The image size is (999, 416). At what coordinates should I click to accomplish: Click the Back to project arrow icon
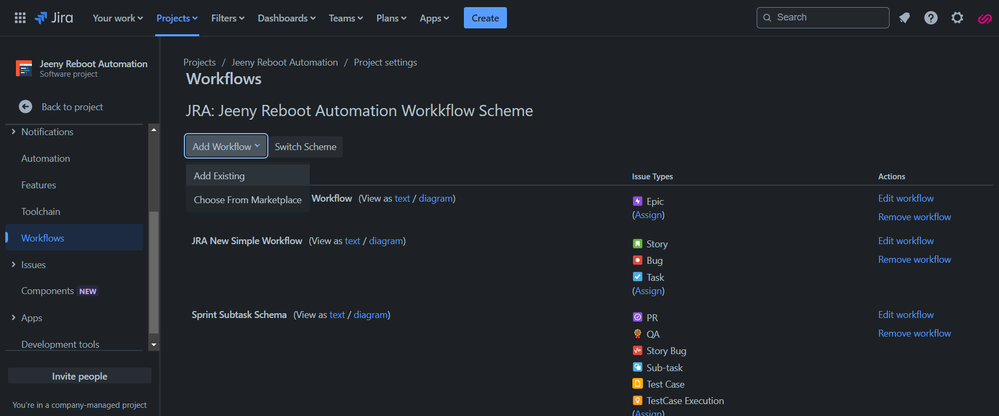click(x=25, y=107)
